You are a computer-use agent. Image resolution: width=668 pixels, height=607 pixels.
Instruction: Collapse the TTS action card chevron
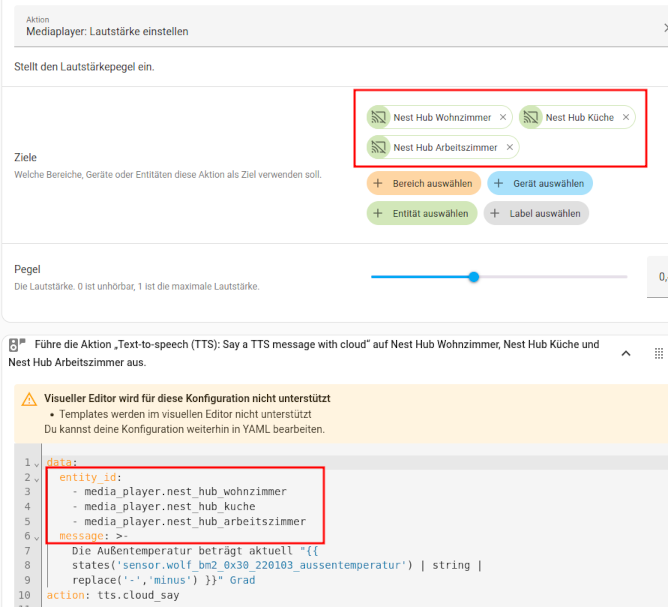coord(625,353)
